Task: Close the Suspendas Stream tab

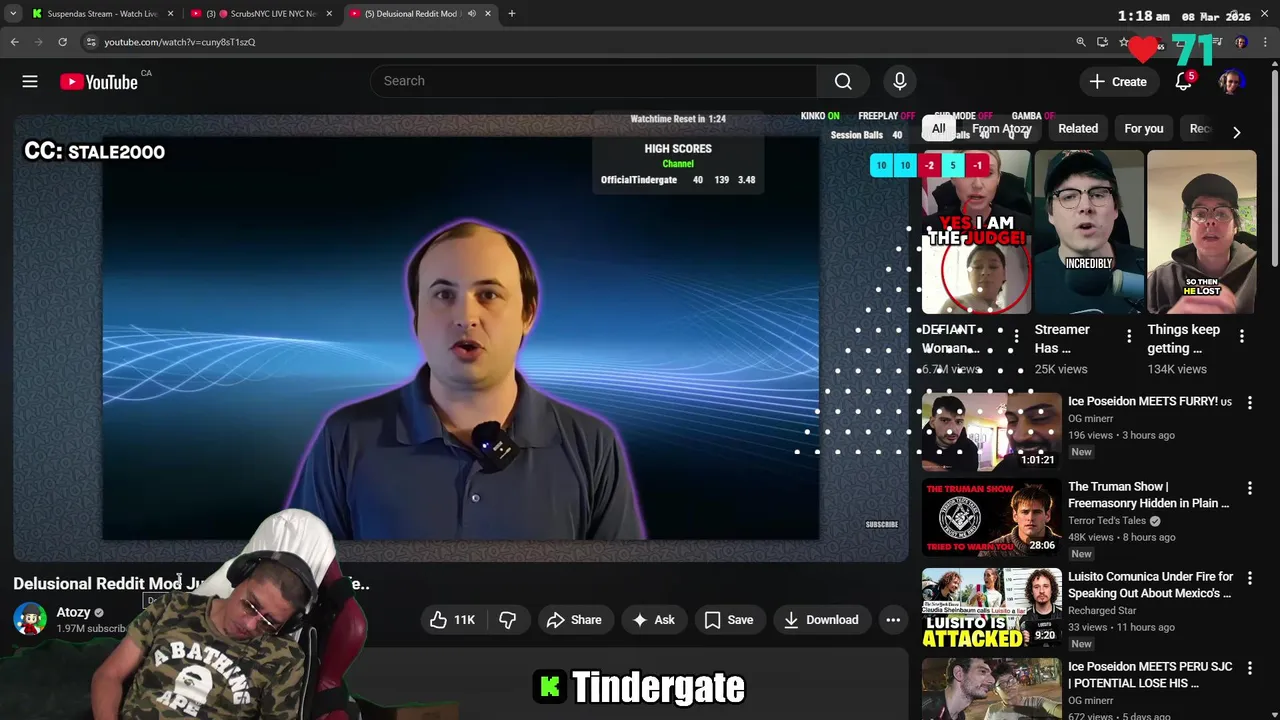Action: click(x=170, y=14)
